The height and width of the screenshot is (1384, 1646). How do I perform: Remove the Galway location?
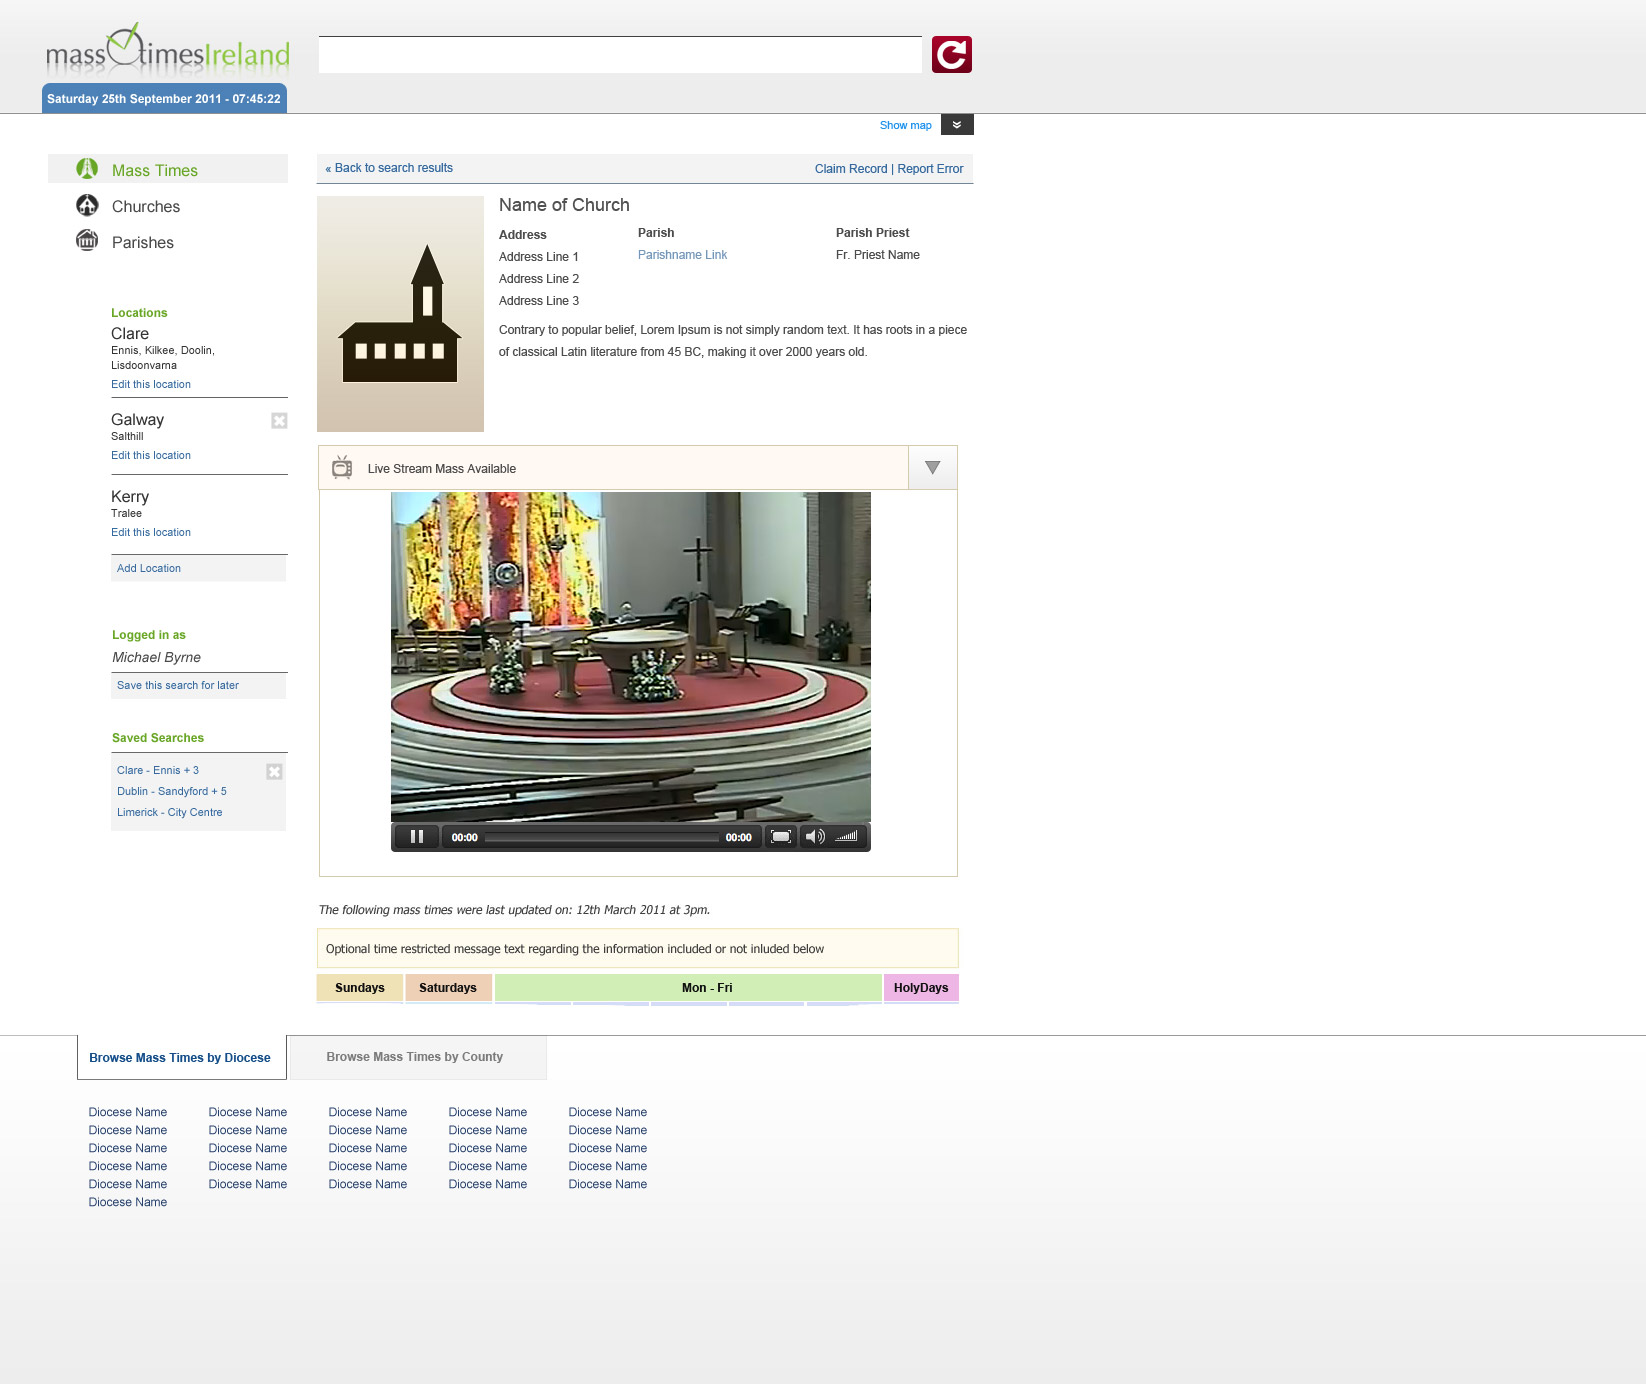(x=279, y=421)
